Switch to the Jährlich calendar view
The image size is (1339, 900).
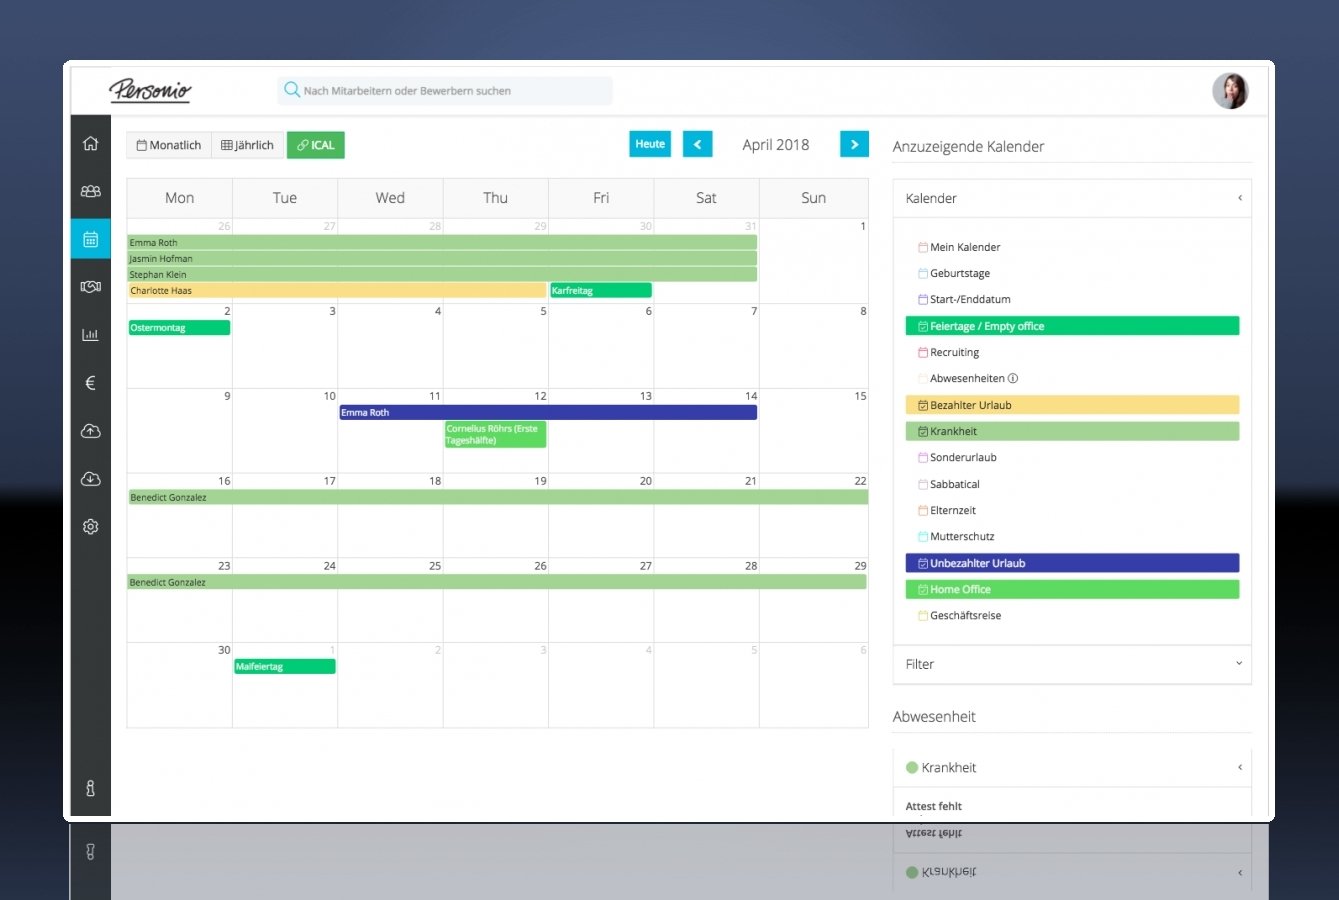pyautogui.click(x=247, y=145)
